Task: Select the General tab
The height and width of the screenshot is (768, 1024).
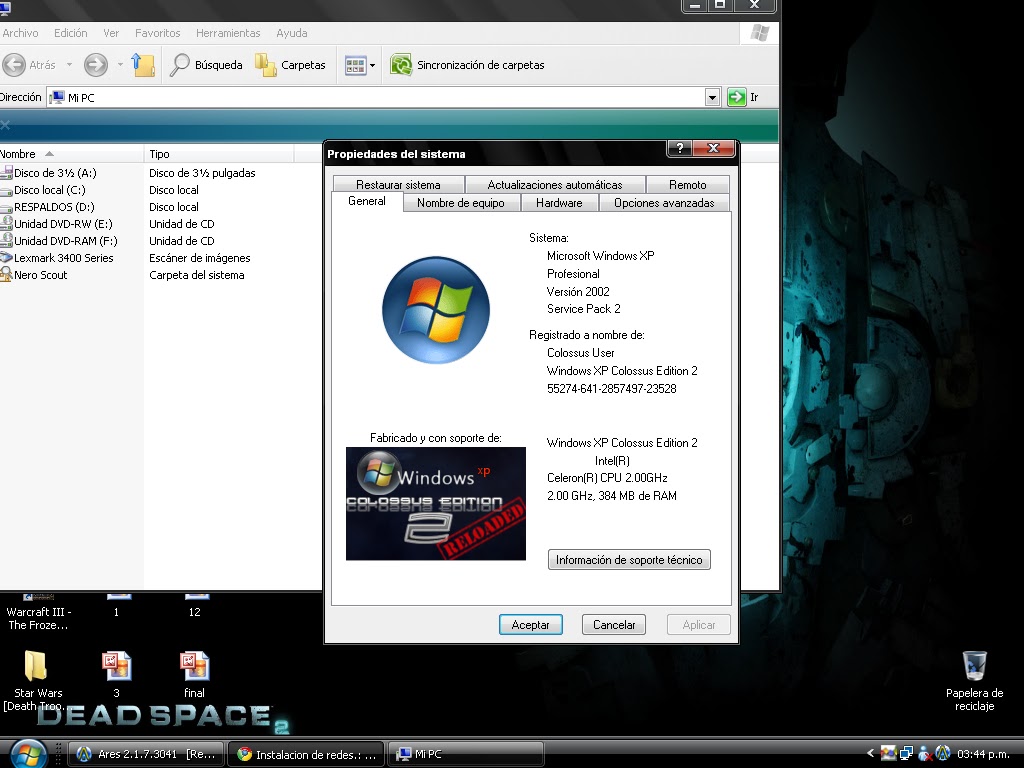Action: coord(366,201)
